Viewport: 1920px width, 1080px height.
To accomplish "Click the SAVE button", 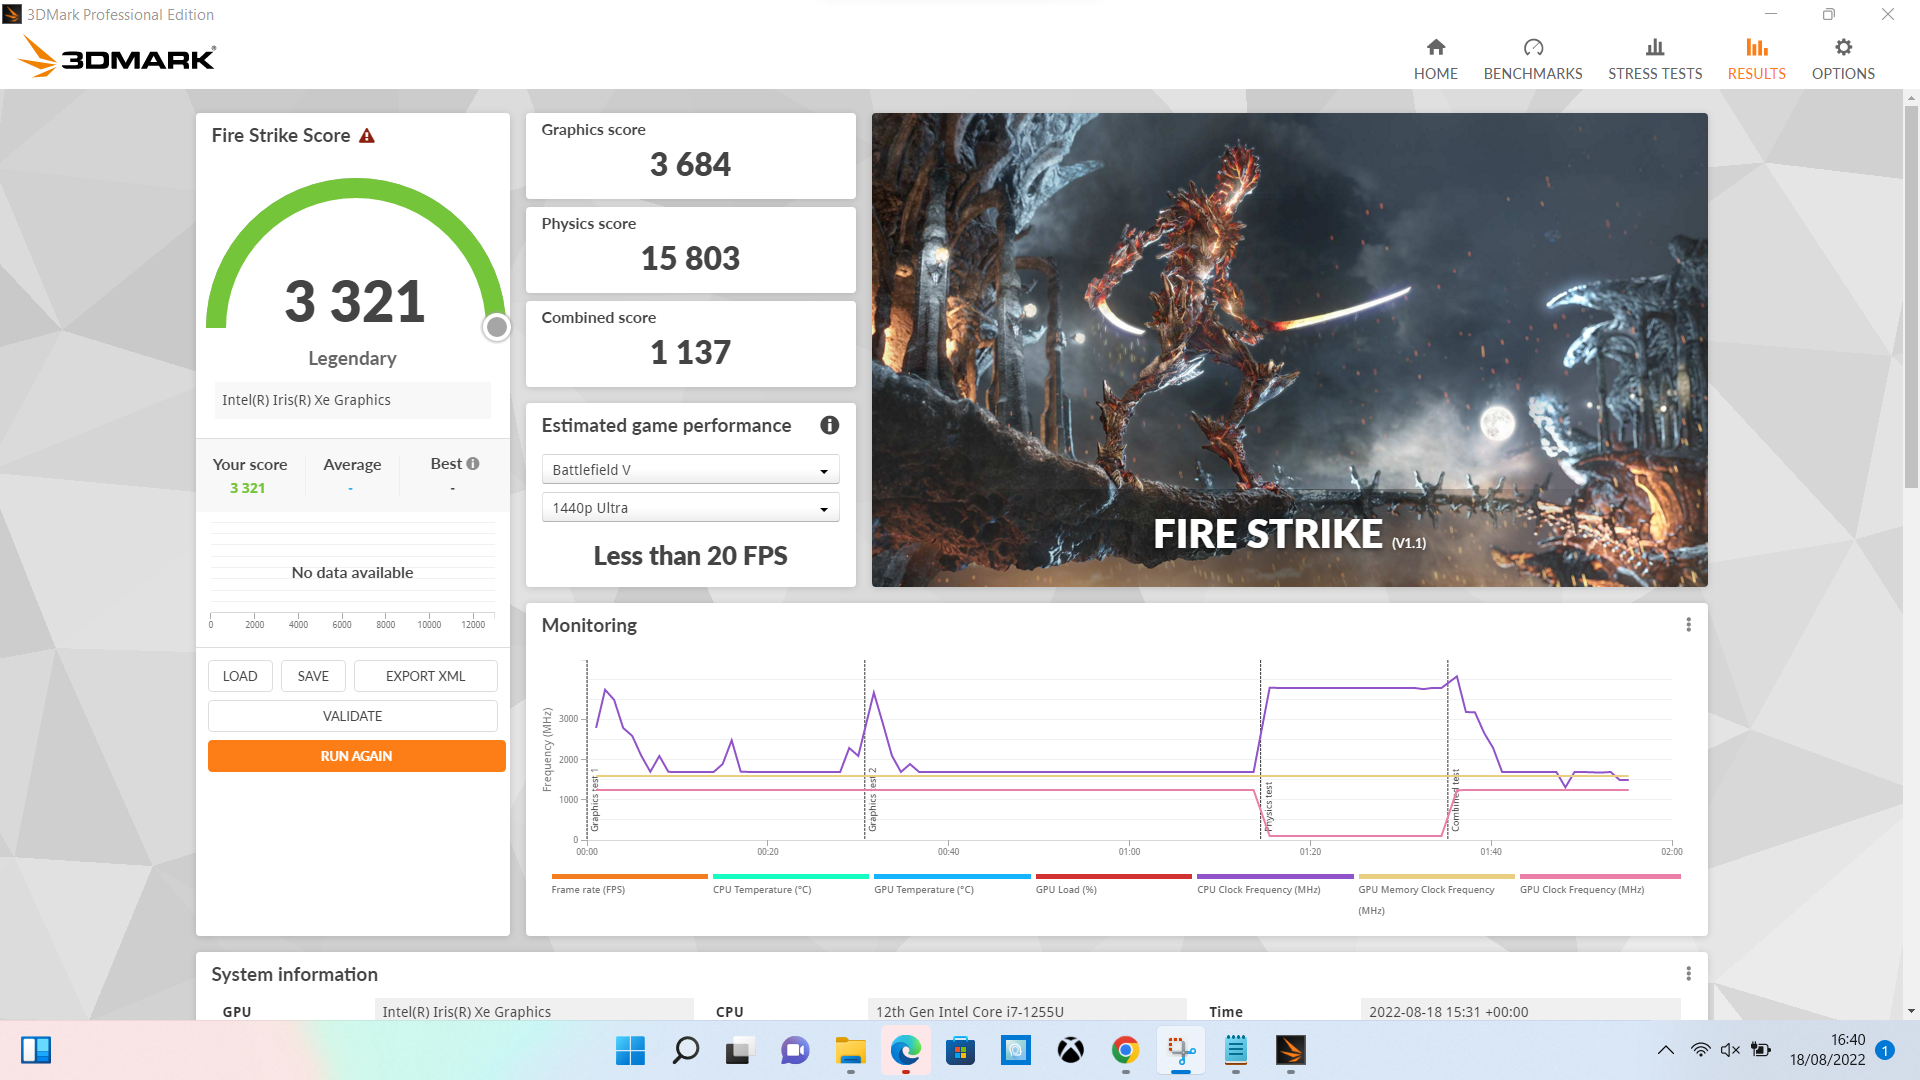I will click(x=313, y=674).
